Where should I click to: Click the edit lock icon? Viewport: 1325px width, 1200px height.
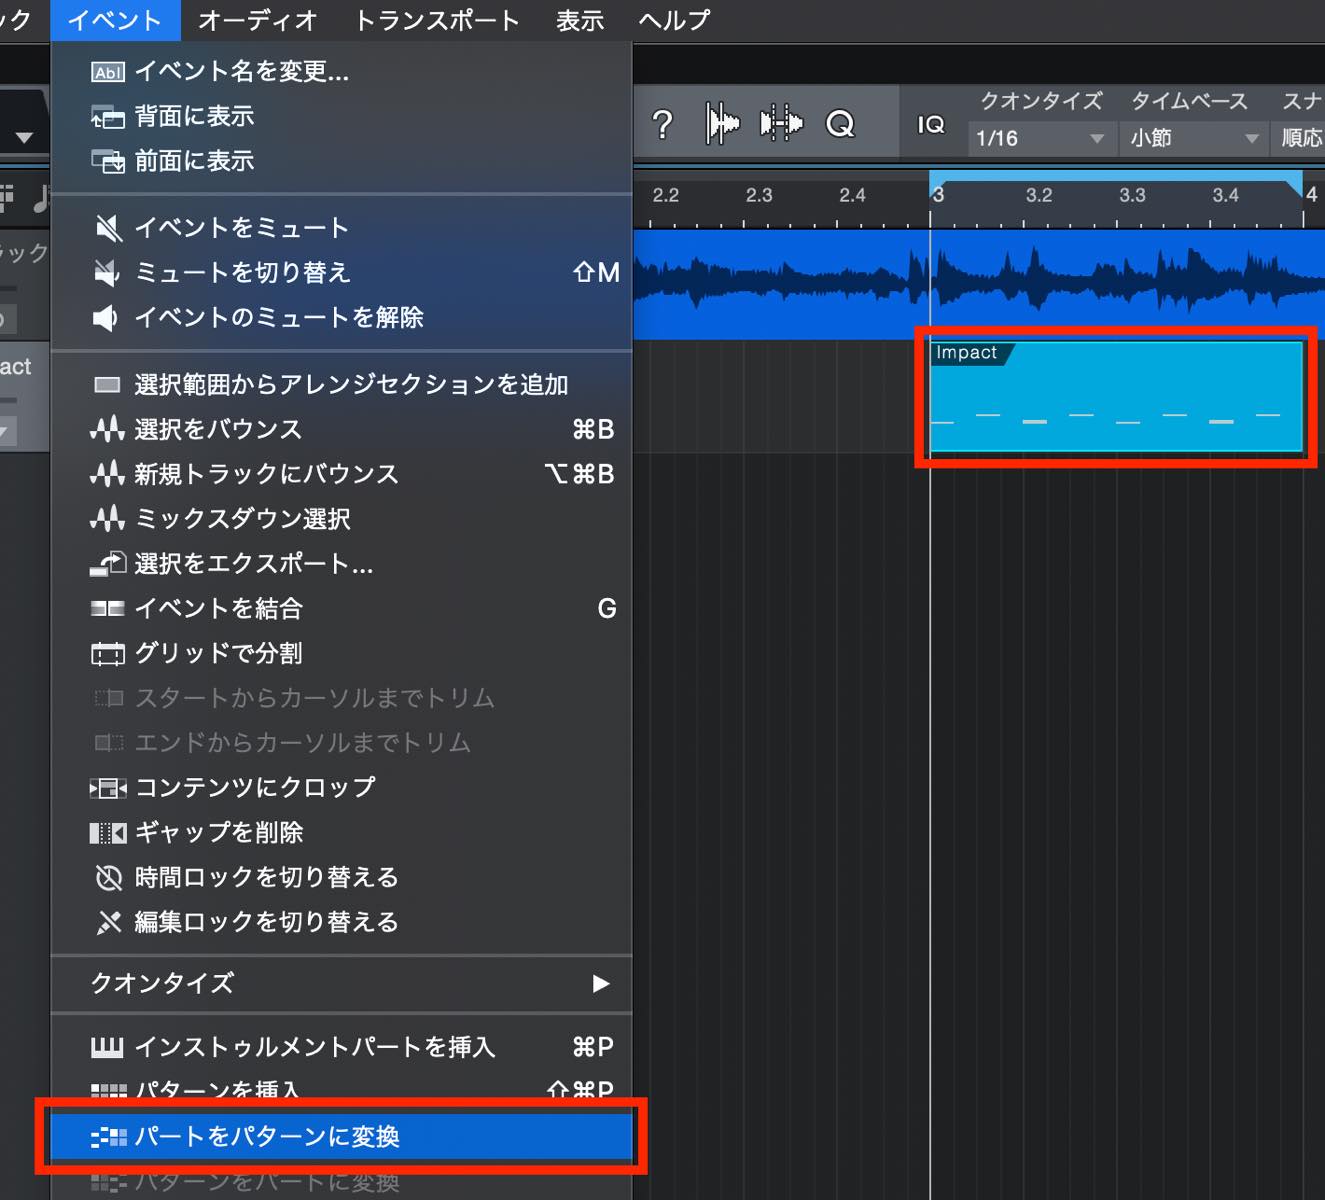click(108, 922)
